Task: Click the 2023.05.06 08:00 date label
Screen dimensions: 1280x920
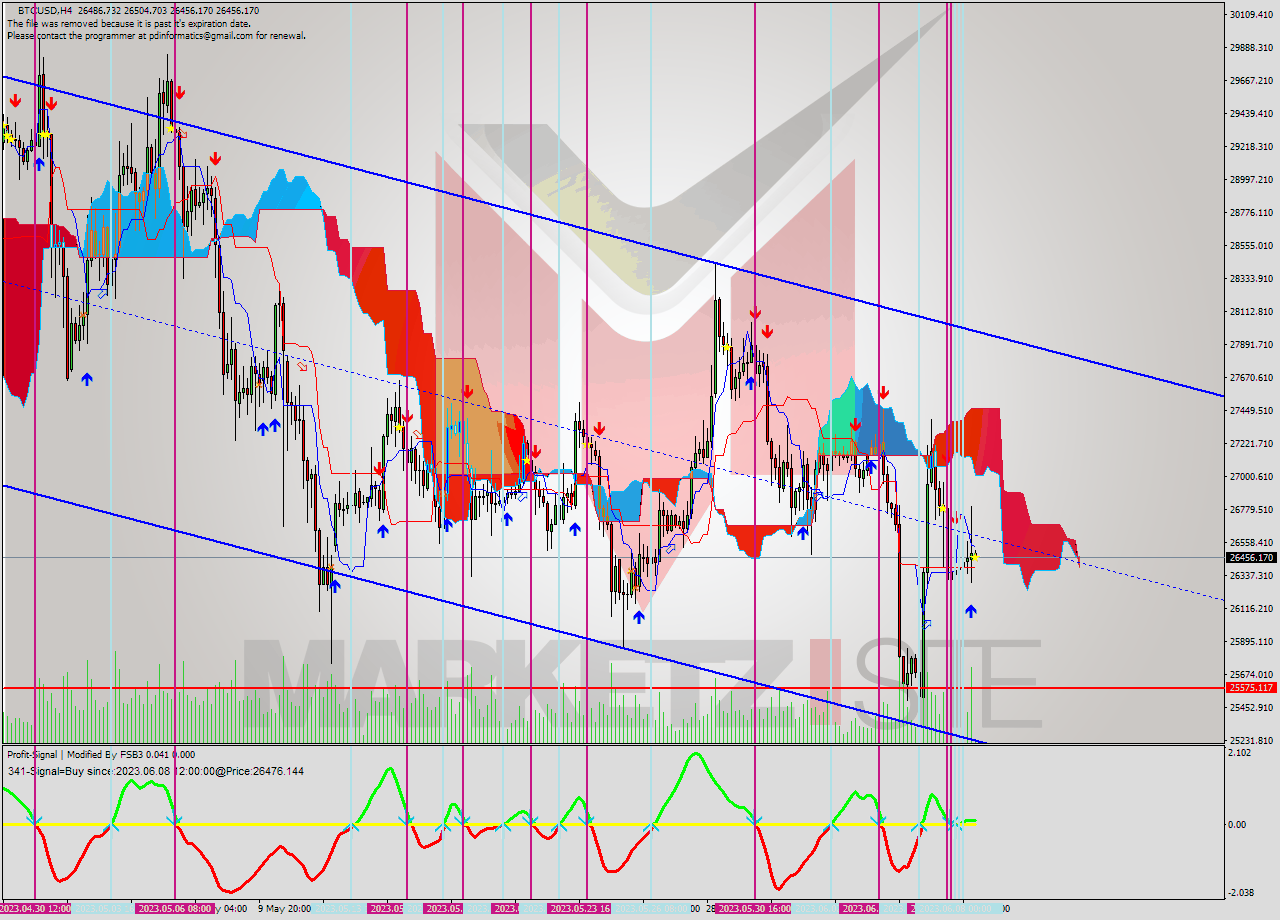Action: tap(174, 909)
